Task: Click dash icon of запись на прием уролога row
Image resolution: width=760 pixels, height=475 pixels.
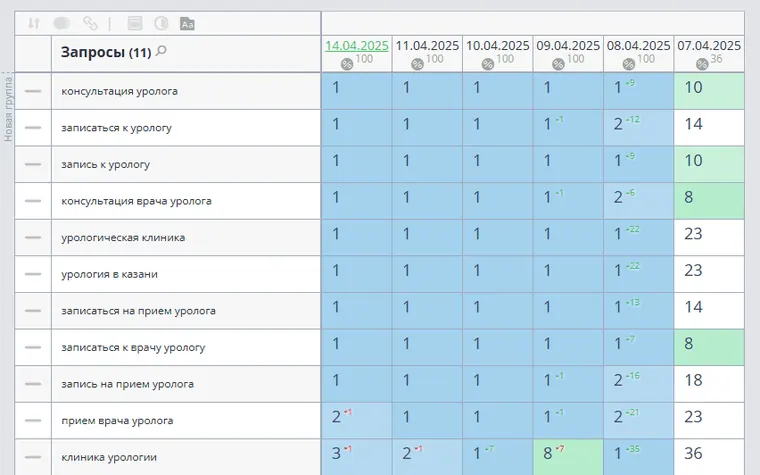Action: [33, 384]
